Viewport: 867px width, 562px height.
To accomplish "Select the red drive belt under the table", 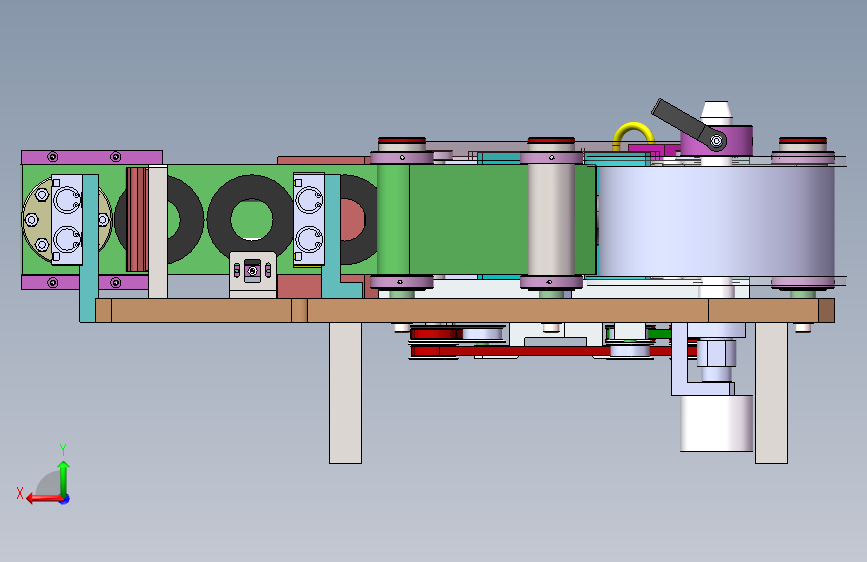I will tap(553, 351).
